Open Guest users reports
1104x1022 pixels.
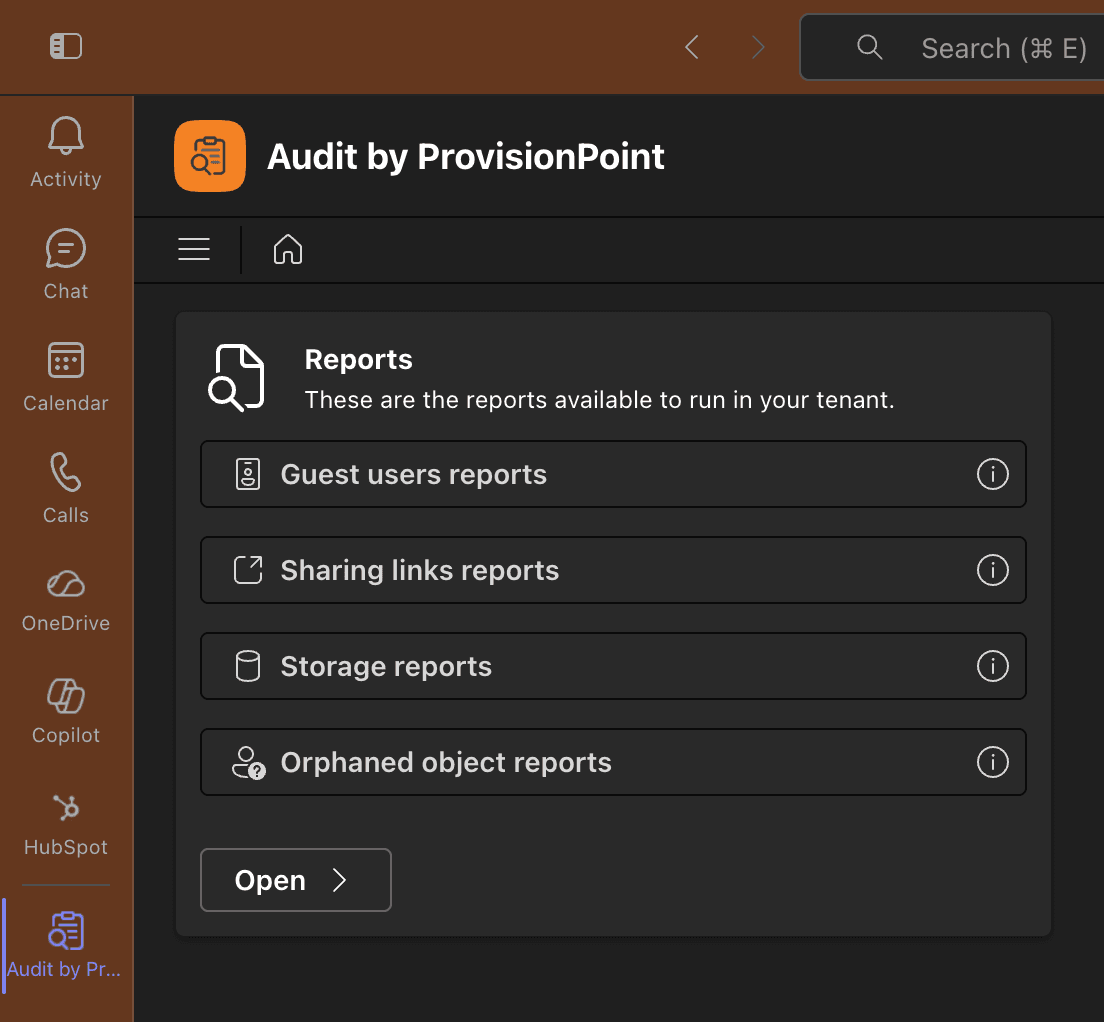(x=613, y=474)
